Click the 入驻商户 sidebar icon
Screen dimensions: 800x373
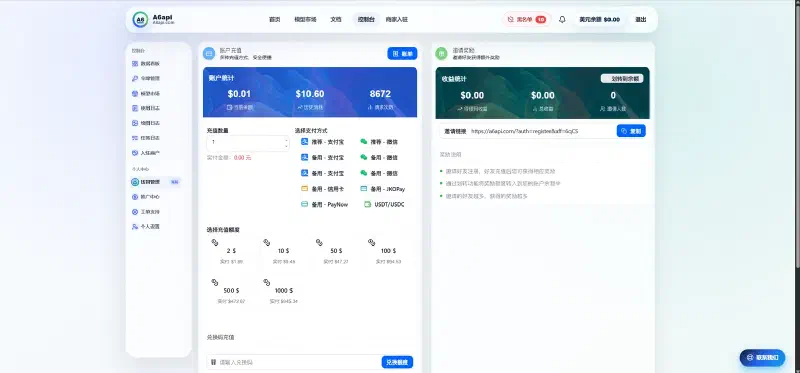pos(135,153)
